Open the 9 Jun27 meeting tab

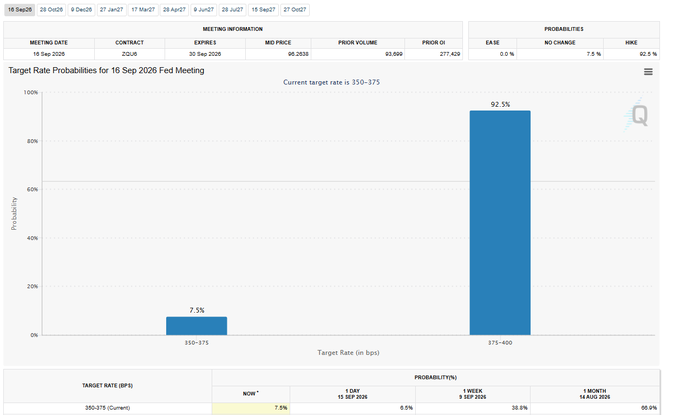coord(204,10)
